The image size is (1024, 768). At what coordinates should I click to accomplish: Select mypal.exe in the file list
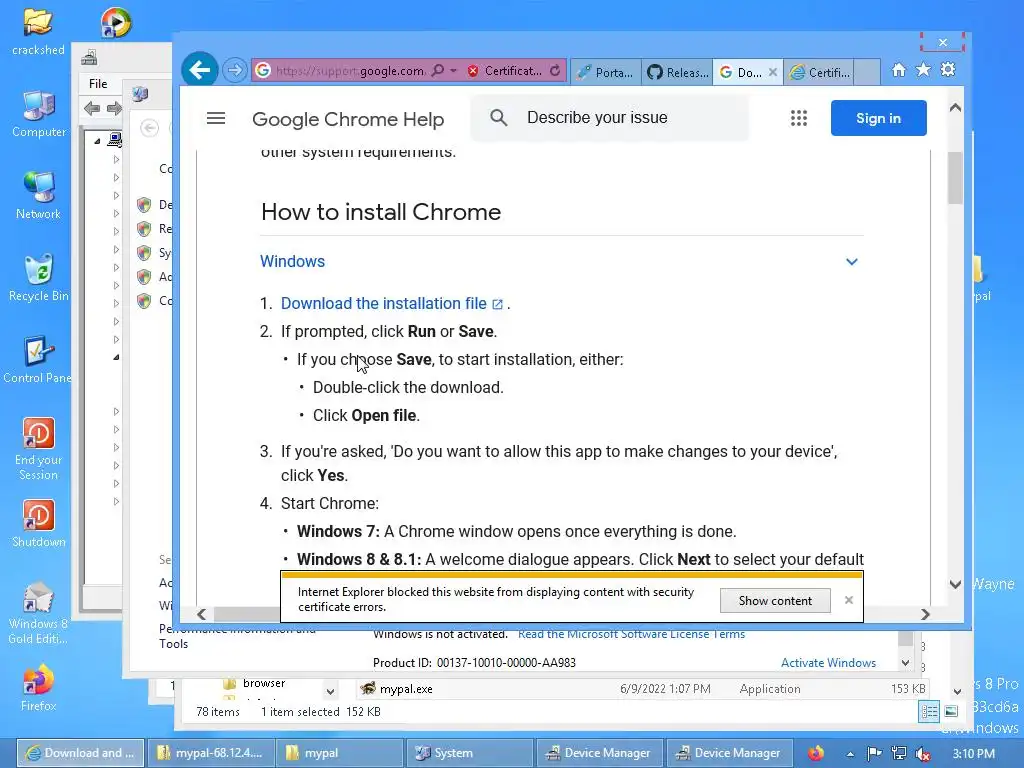(x=406, y=689)
